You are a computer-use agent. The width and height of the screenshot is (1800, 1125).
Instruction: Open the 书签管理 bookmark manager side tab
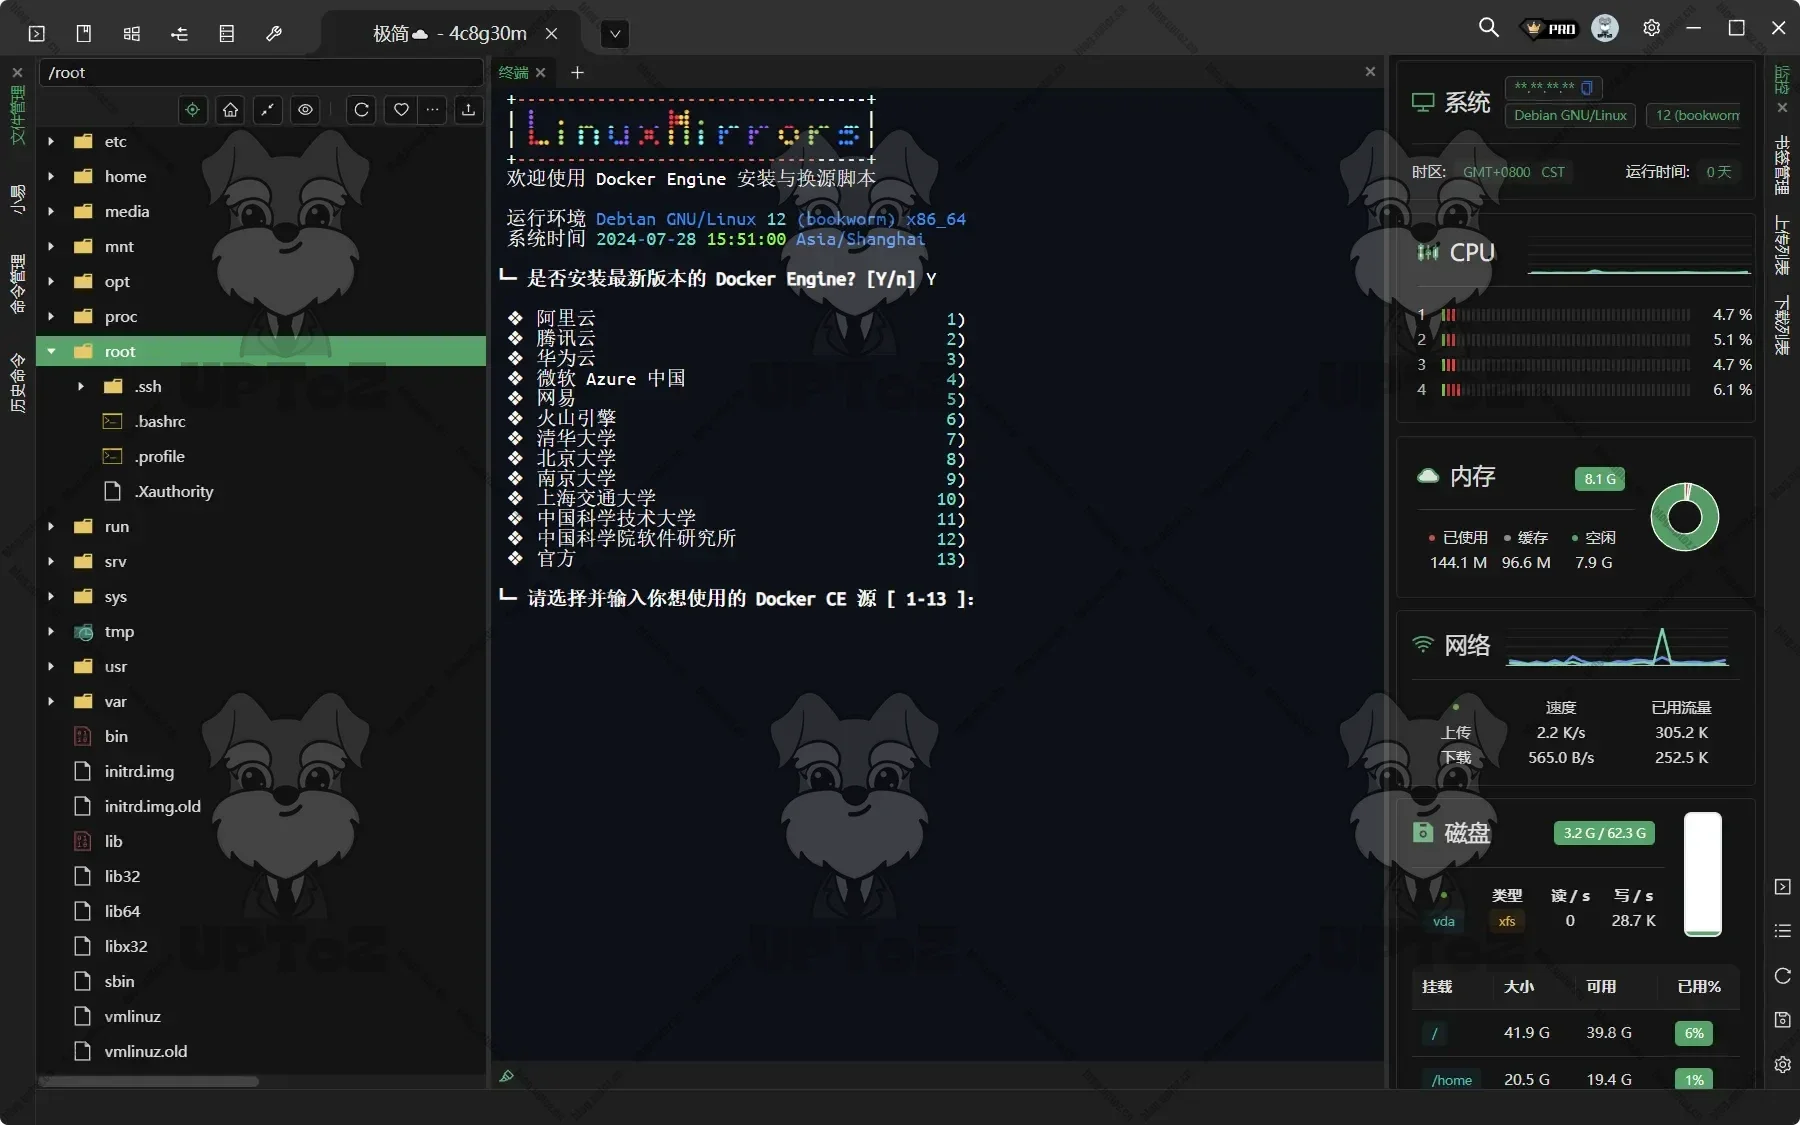click(x=1782, y=165)
